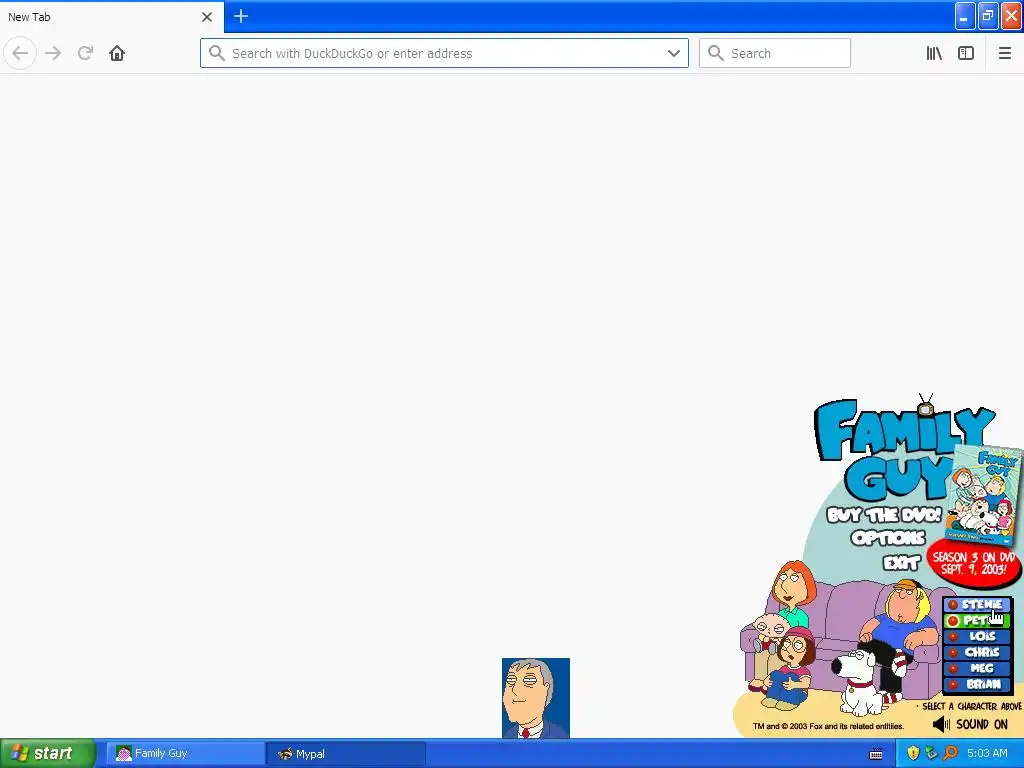Click the gray-haired man desktop character

(x=536, y=697)
